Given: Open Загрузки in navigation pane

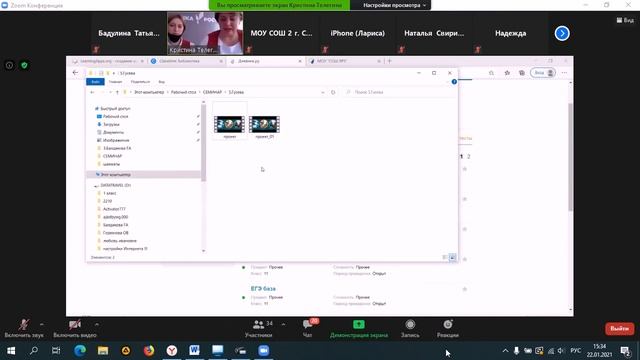Looking at the screenshot, I should (111, 124).
